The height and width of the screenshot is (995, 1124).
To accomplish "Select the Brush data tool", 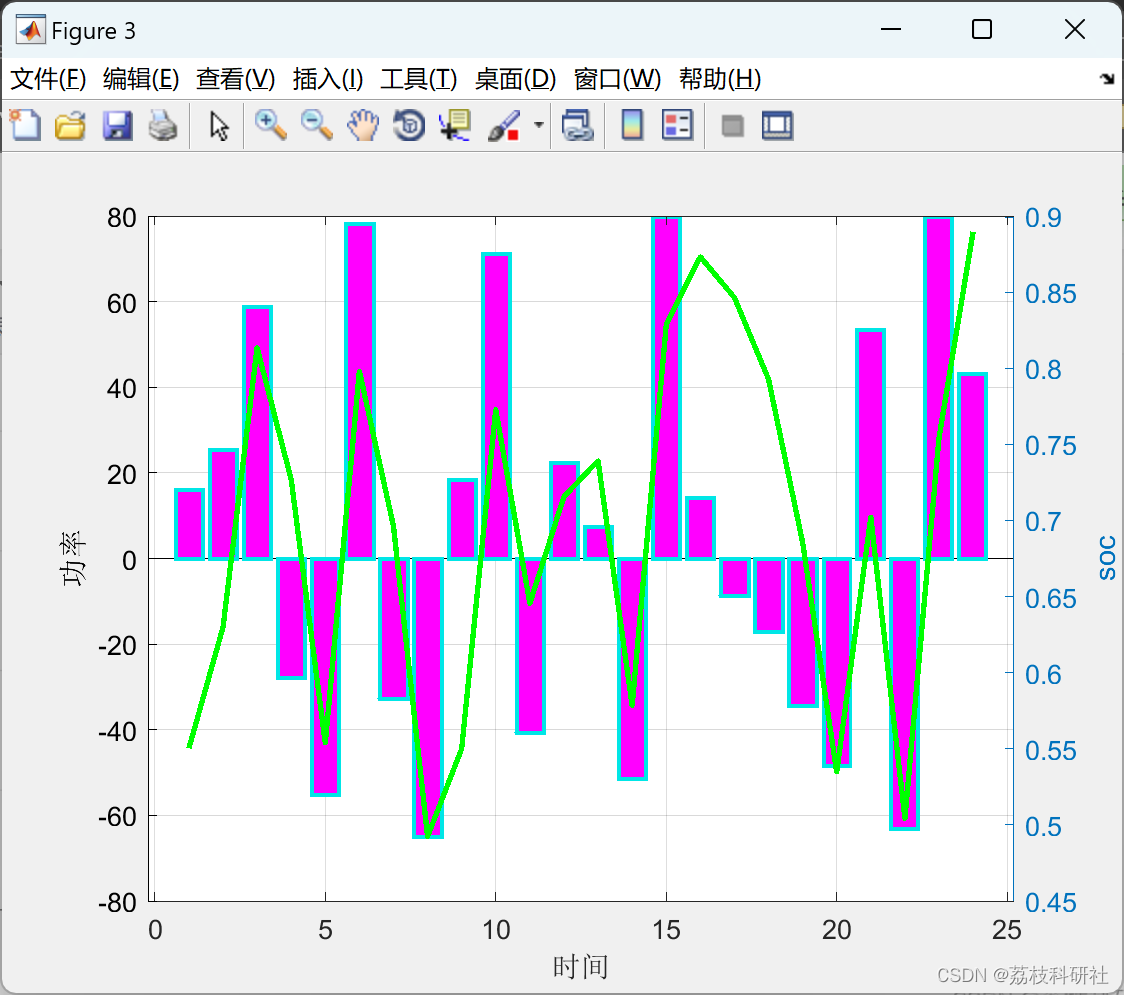I will [x=504, y=125].
